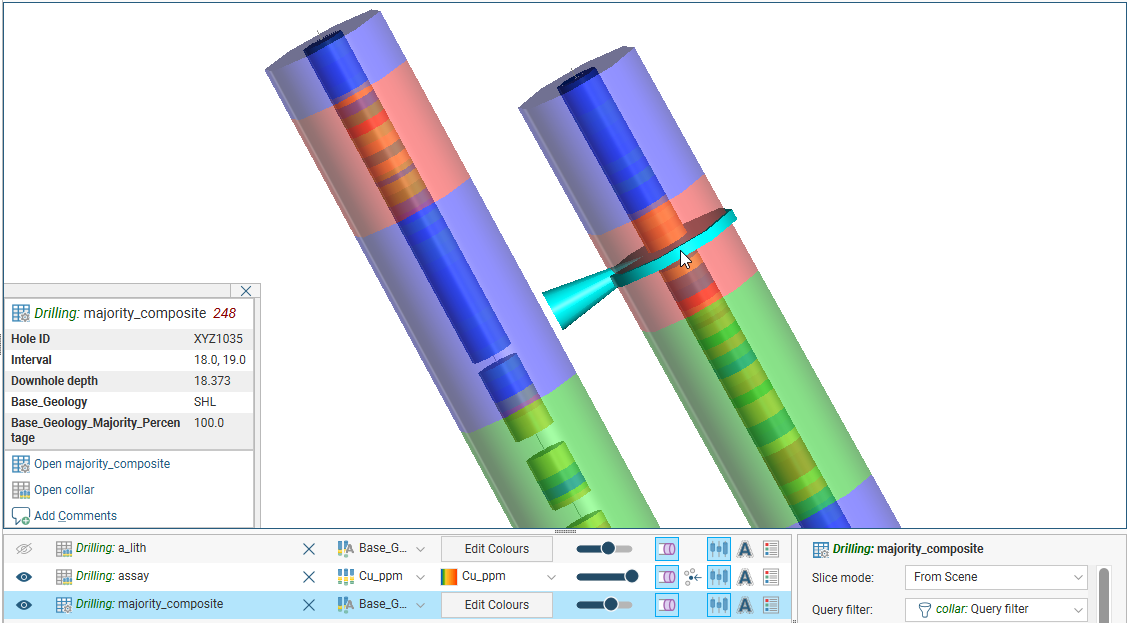Show legend for a_lith
The height and width of the screenshot is (623, 1127).
pos(771,549)
